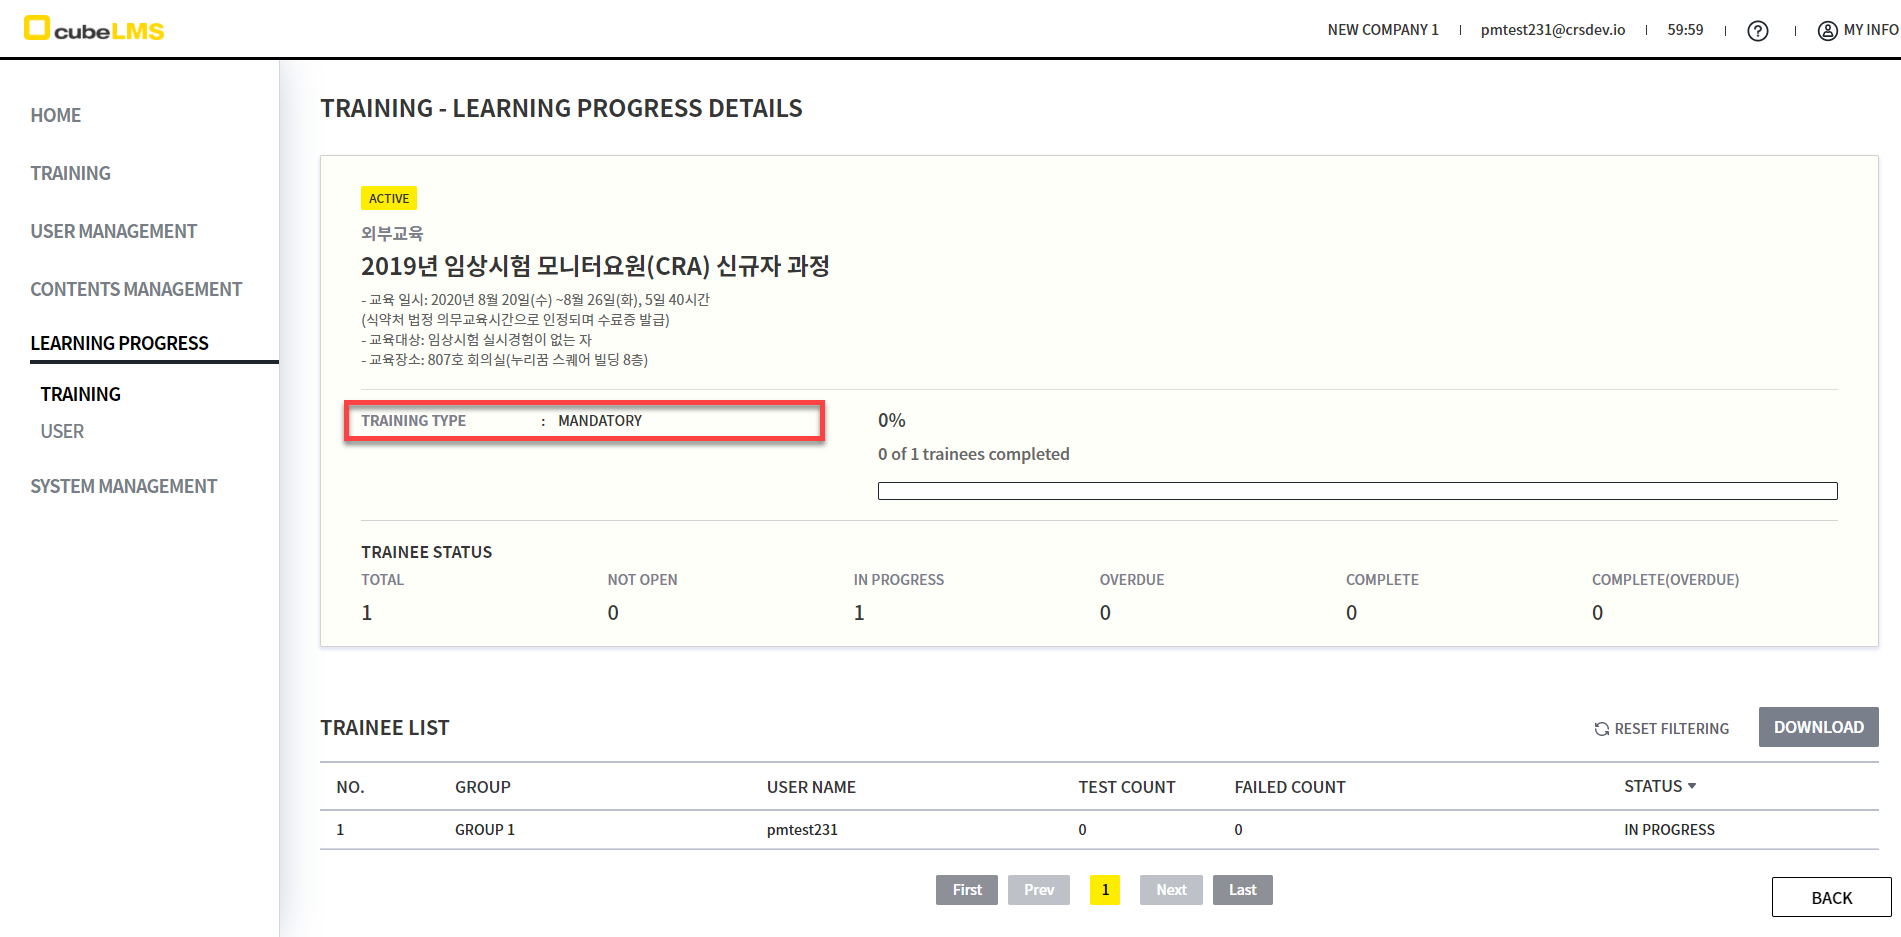
Task: Open the help question mark icon
Action: (1757, 31)
